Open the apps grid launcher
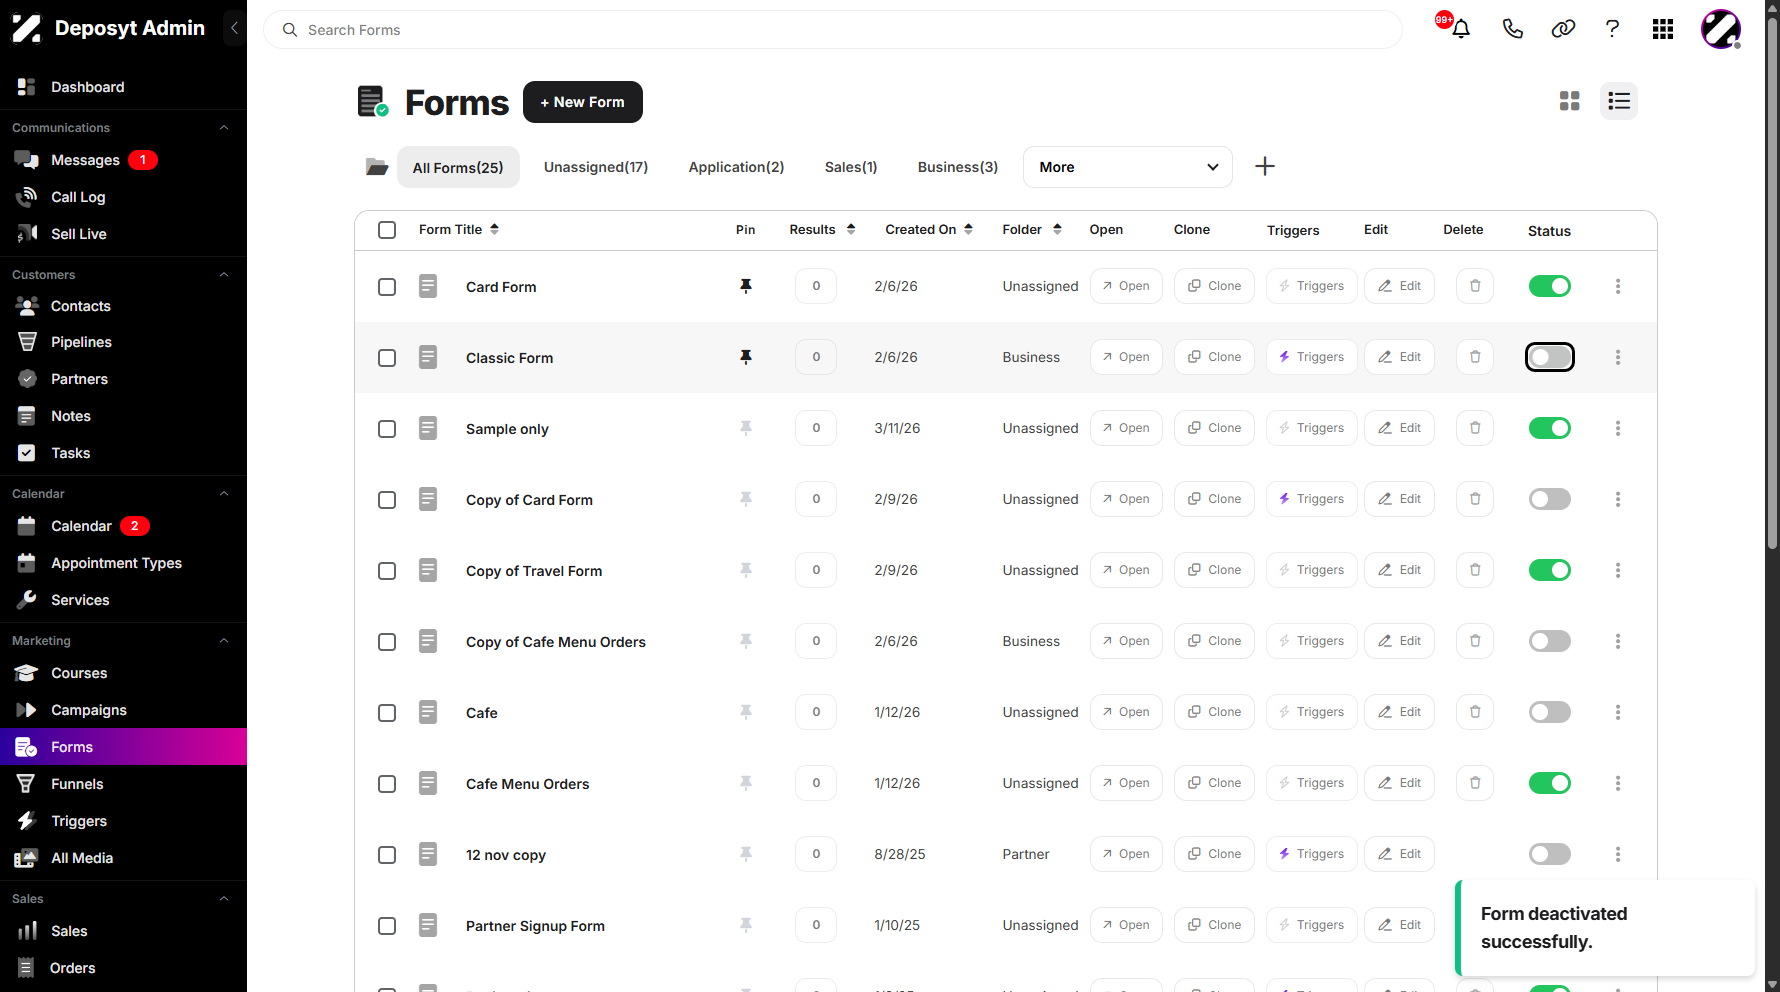1780x992 pixels. coord(1663,29)
